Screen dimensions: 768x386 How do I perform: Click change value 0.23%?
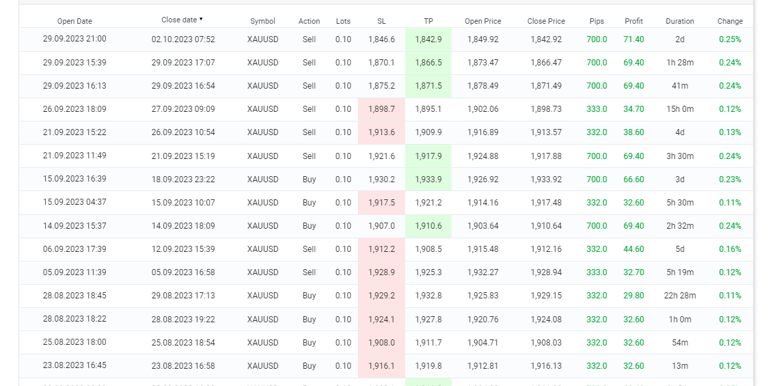tap(730, 179)
